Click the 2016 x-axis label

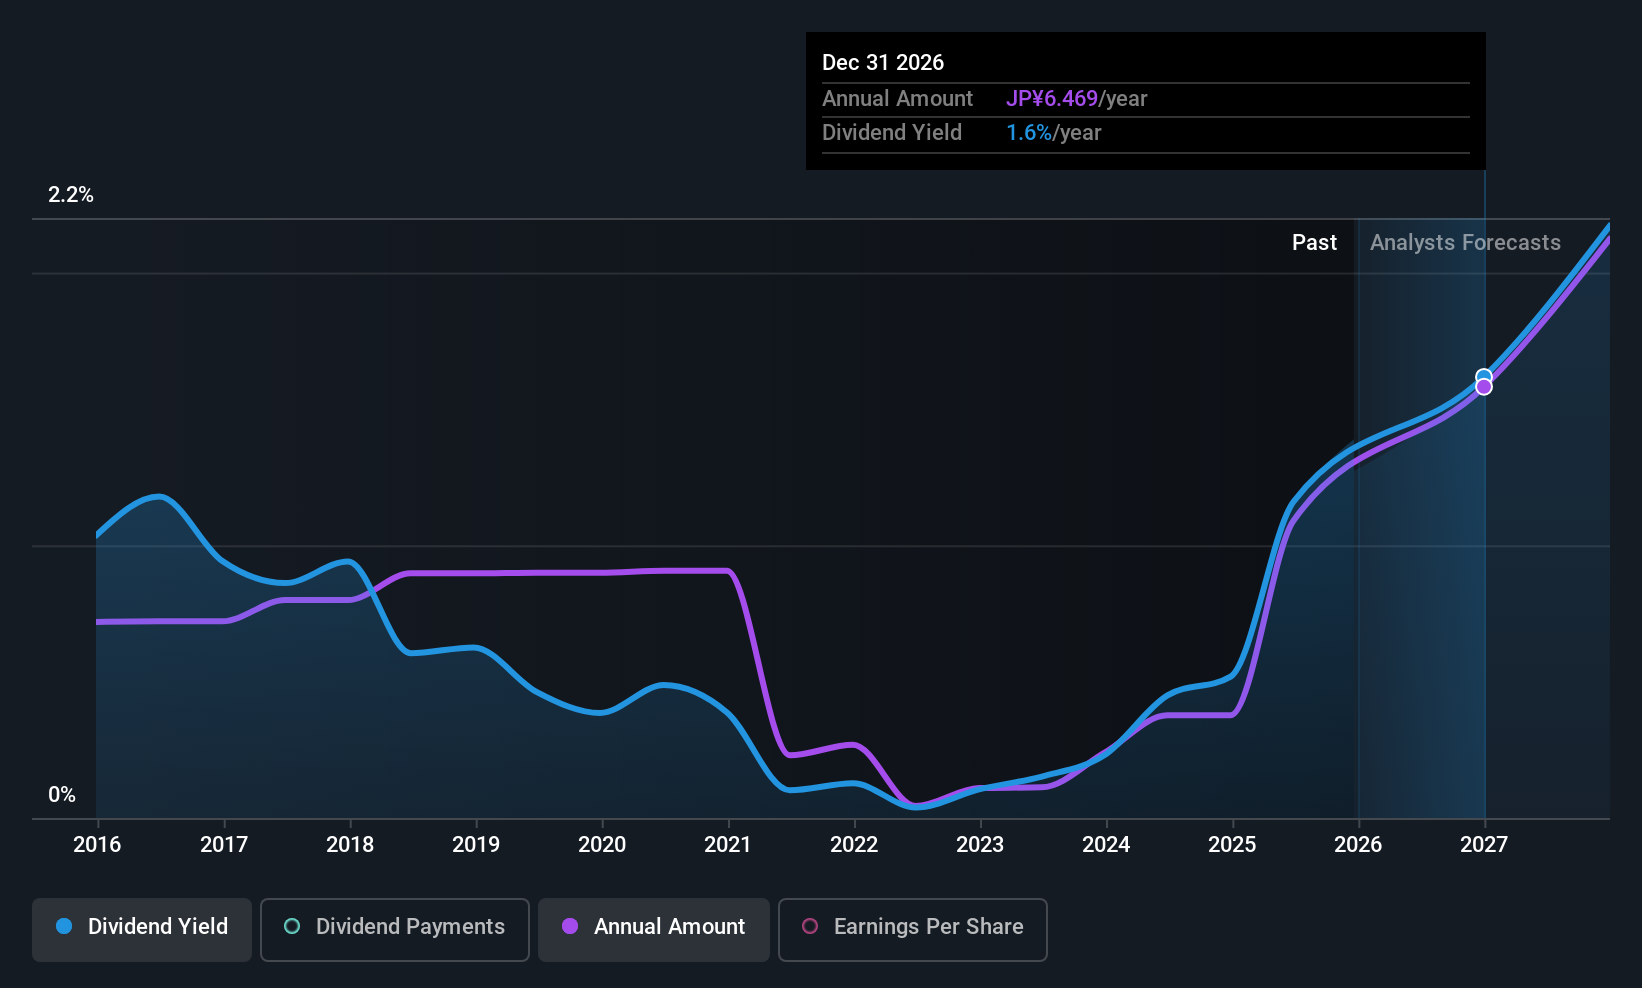[x=97, y=845]
